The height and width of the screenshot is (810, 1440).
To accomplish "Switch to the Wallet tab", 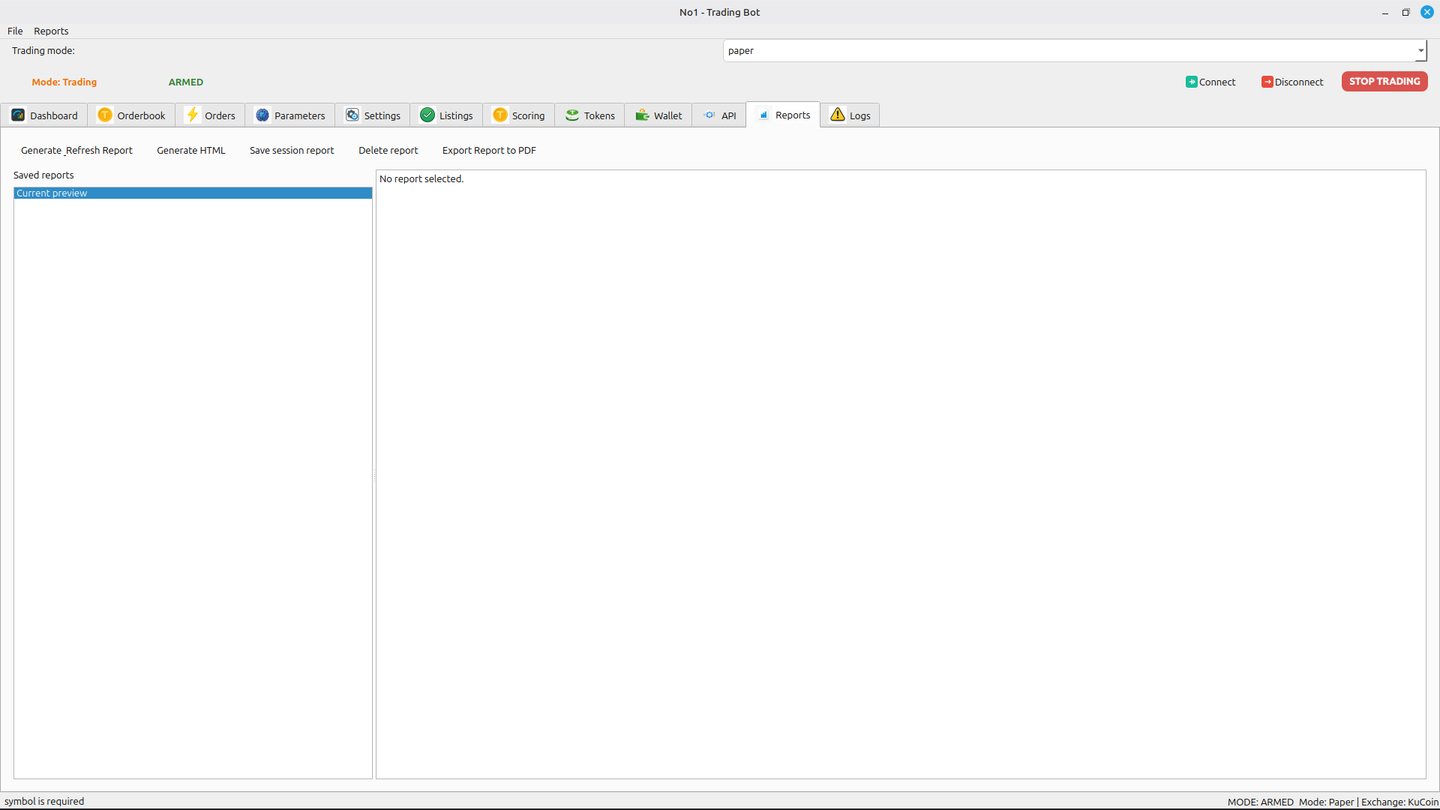I will (x=658, y=115).
